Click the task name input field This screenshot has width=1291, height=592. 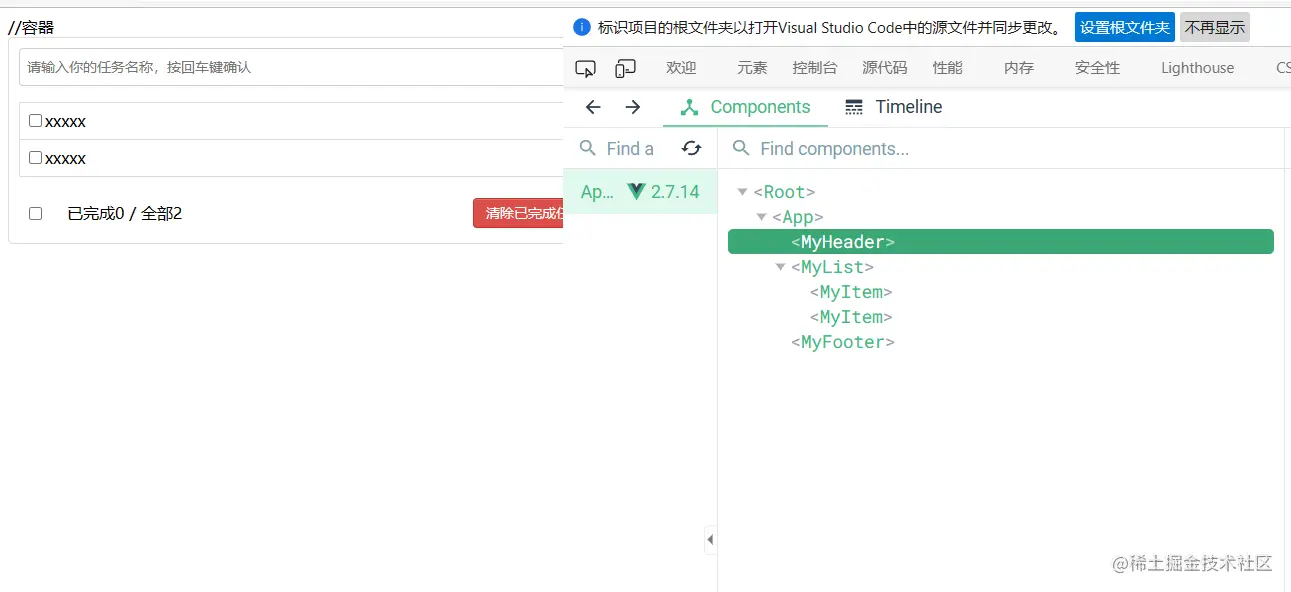(x=291, y=67)
